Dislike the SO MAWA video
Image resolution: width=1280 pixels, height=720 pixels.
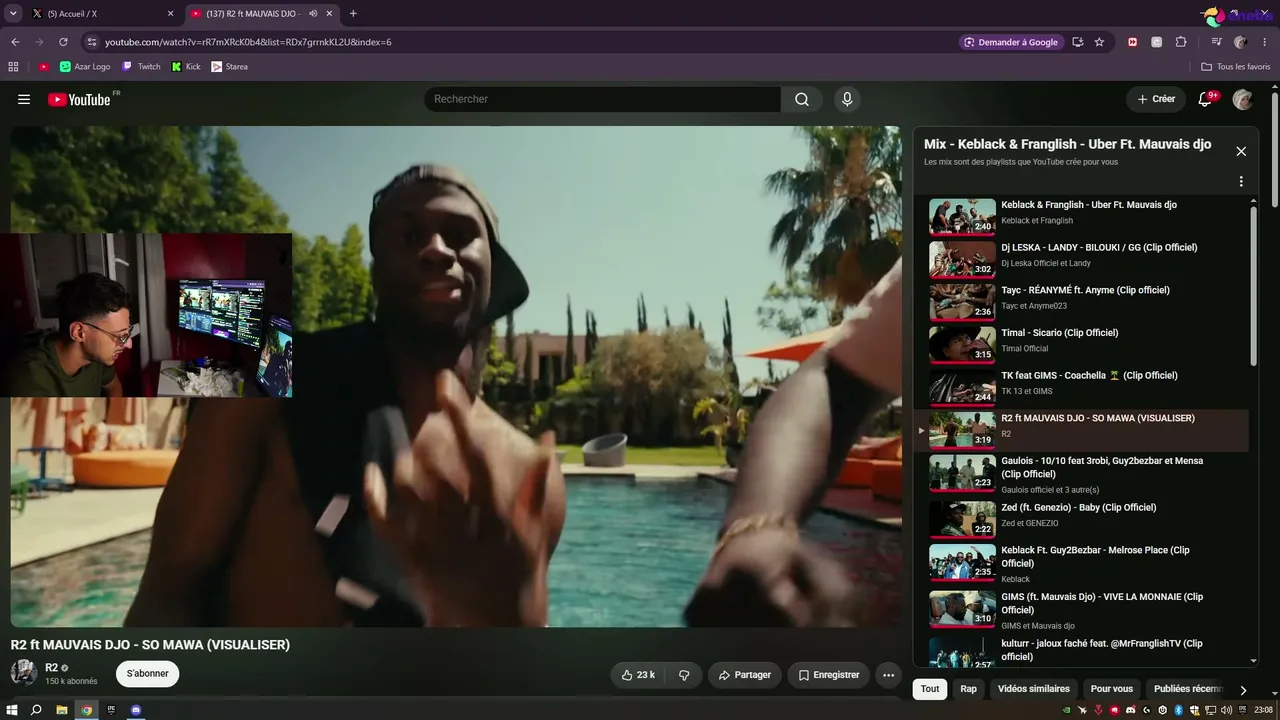click(x=684, y=675)
